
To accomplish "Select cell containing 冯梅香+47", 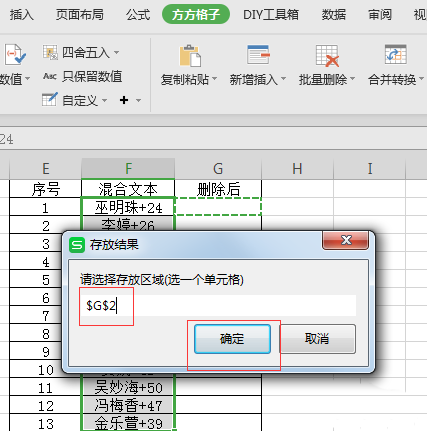I will tap(128, 405).
